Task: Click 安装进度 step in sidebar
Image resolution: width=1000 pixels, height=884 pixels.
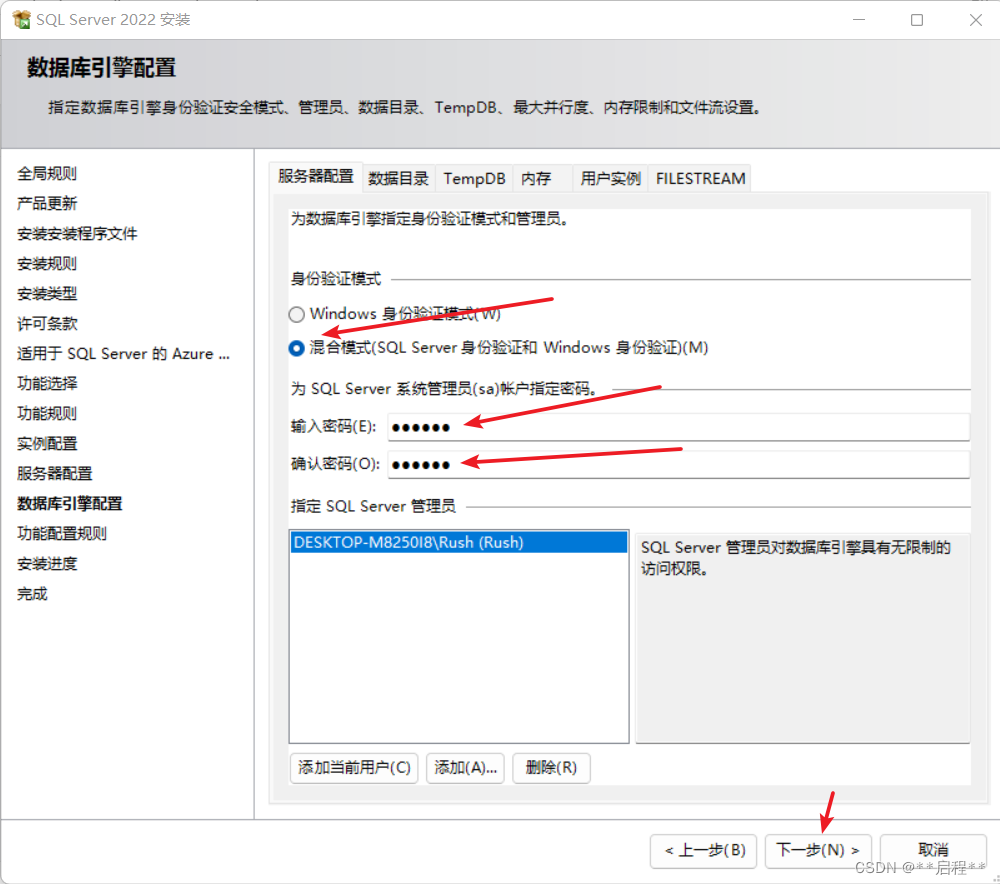Action: (x=47, y=564)
